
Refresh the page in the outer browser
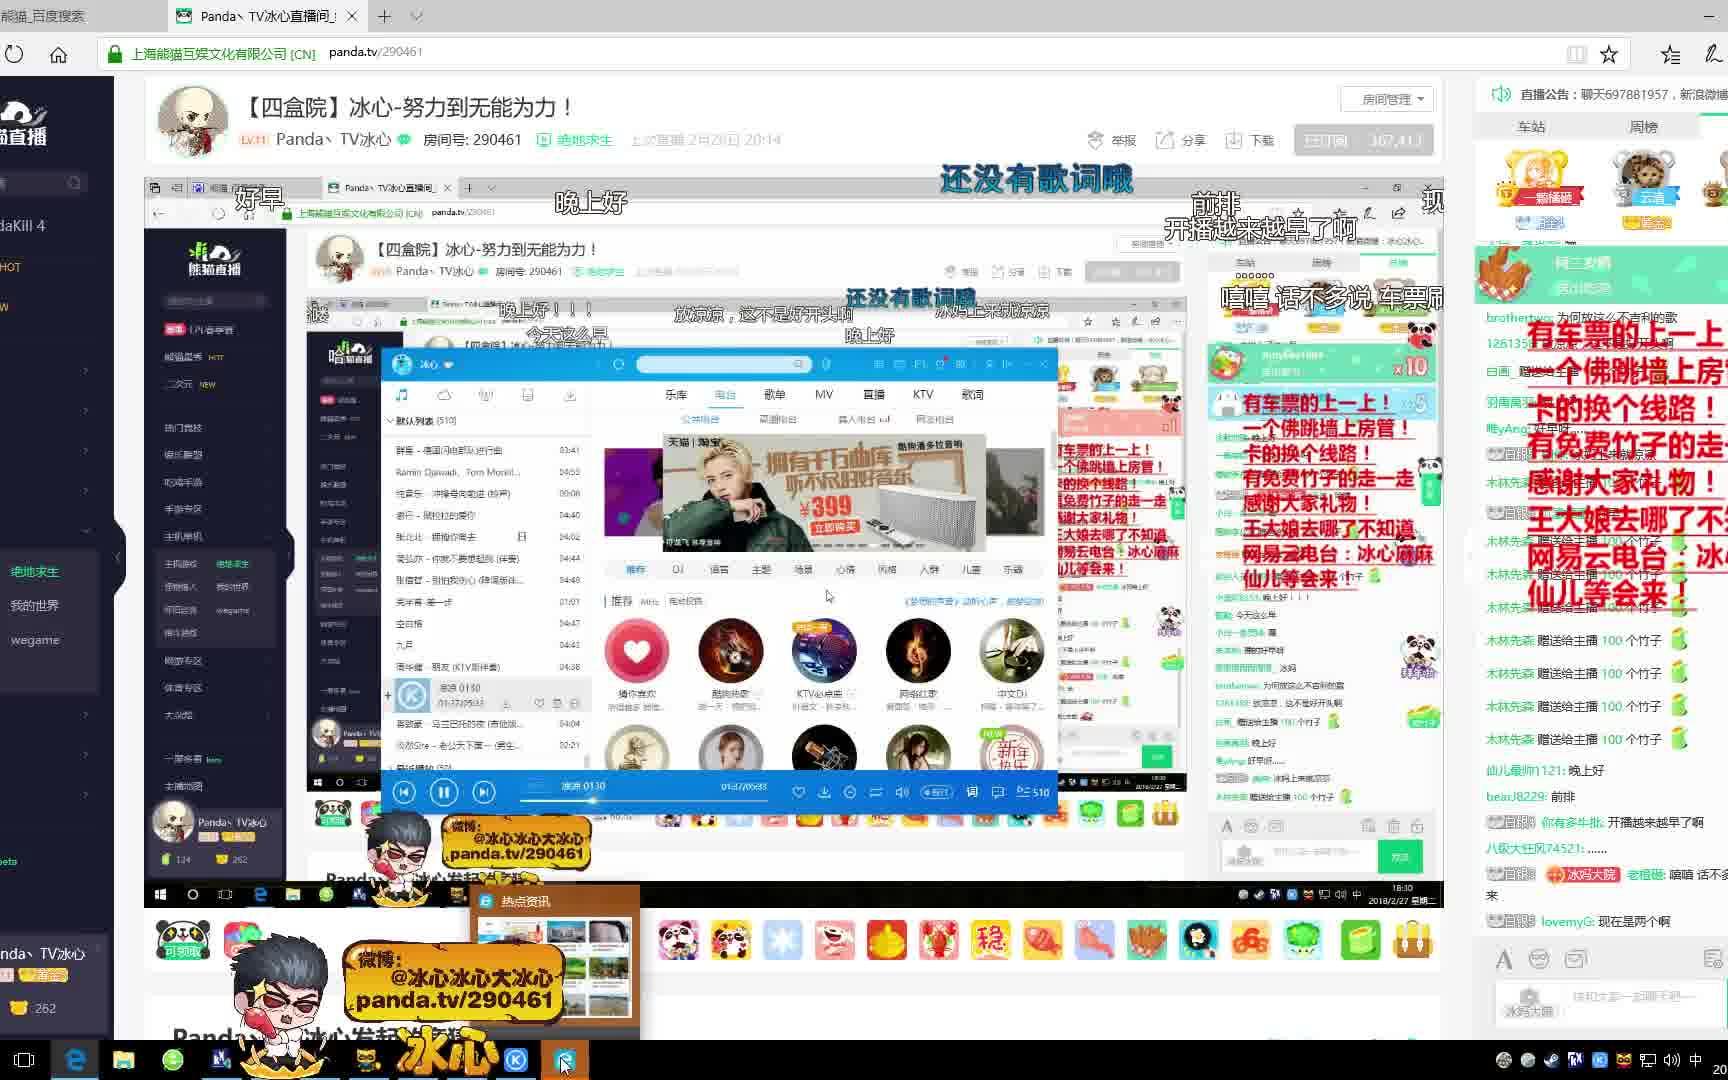(14, 54)
